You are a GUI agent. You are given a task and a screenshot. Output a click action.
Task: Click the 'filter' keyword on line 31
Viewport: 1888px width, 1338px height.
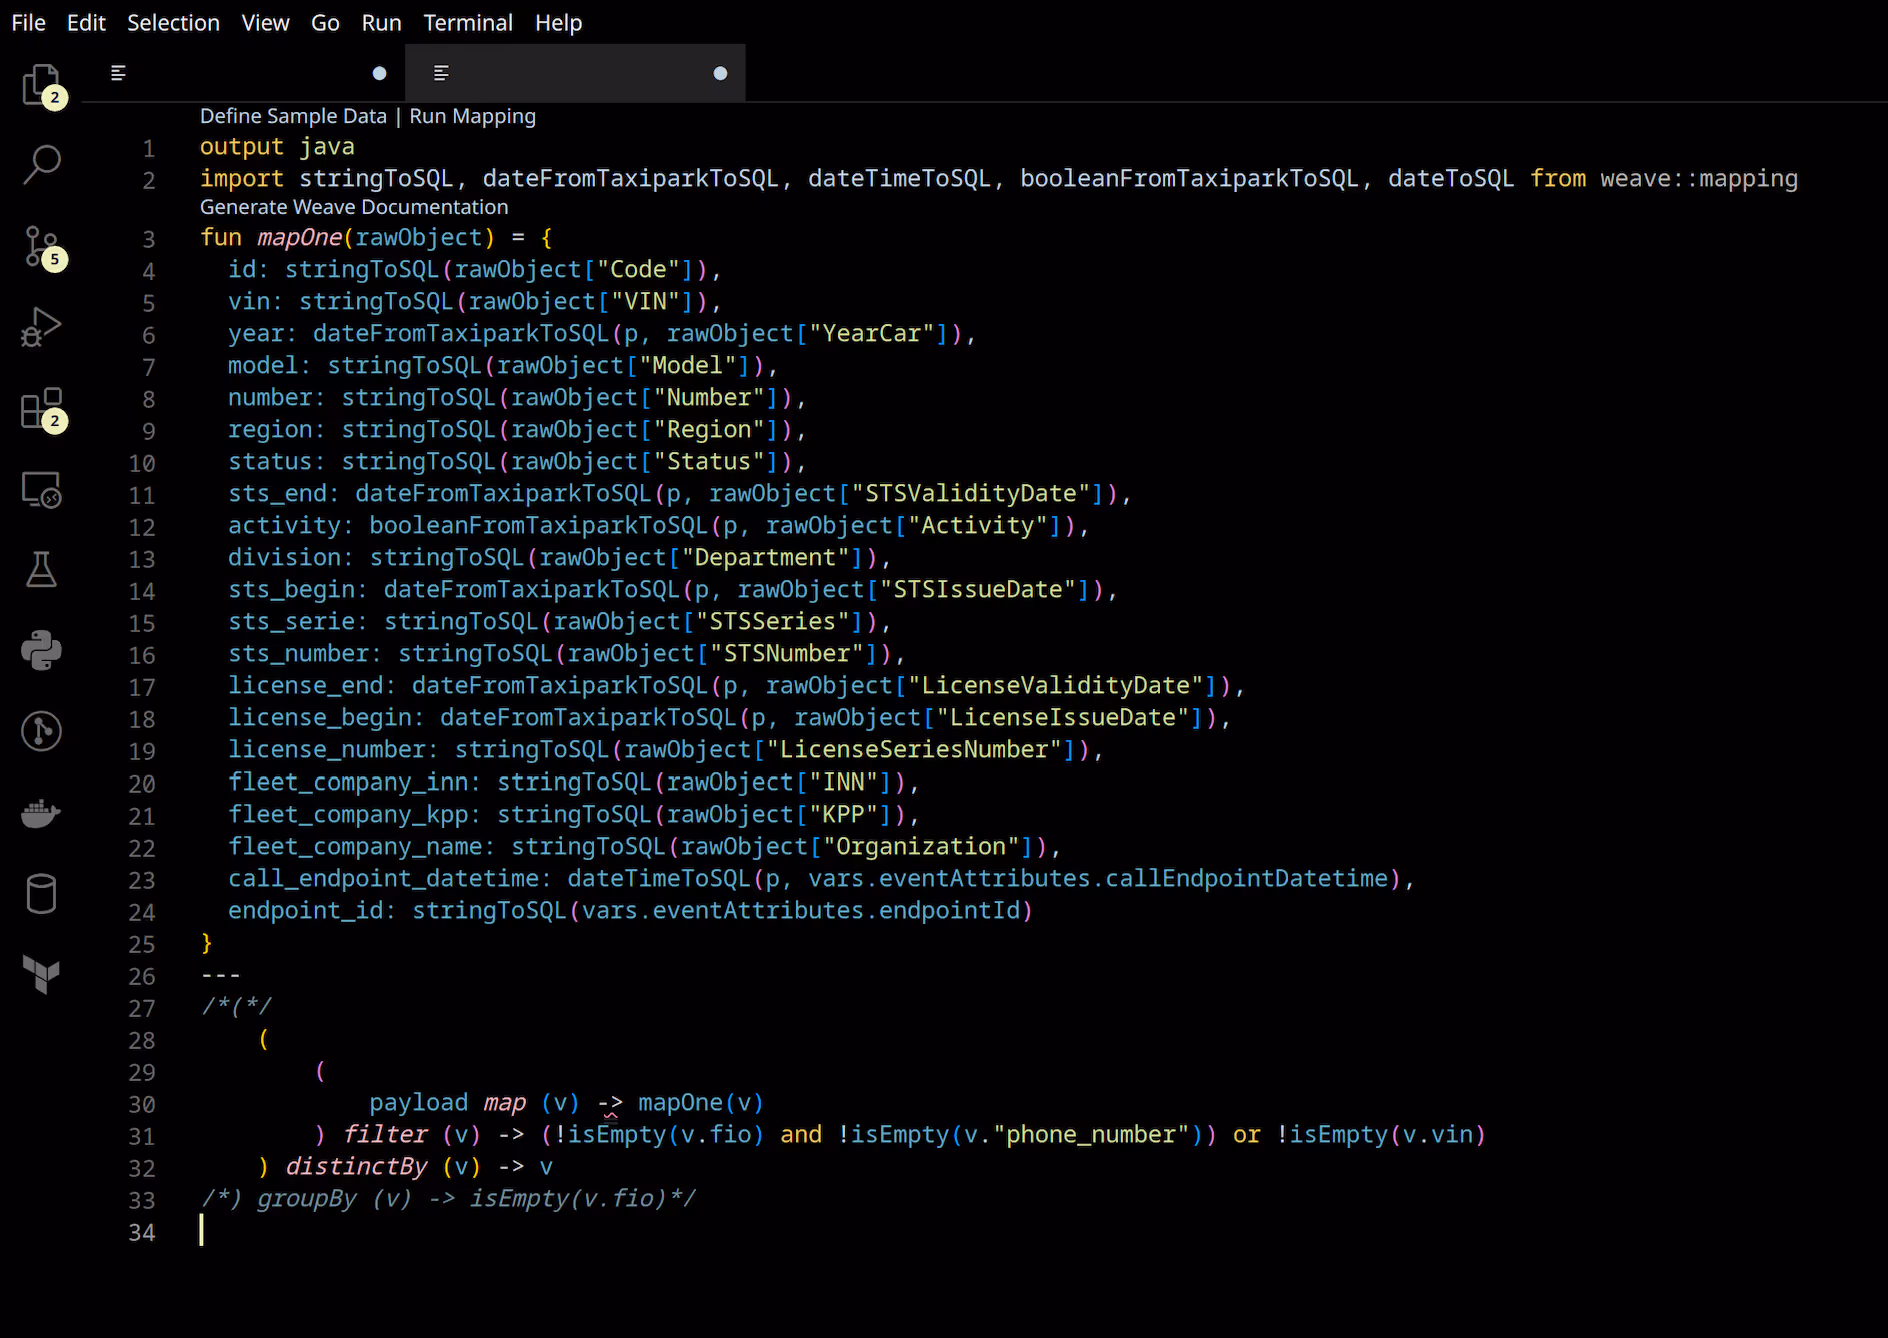pos(385,1134)
